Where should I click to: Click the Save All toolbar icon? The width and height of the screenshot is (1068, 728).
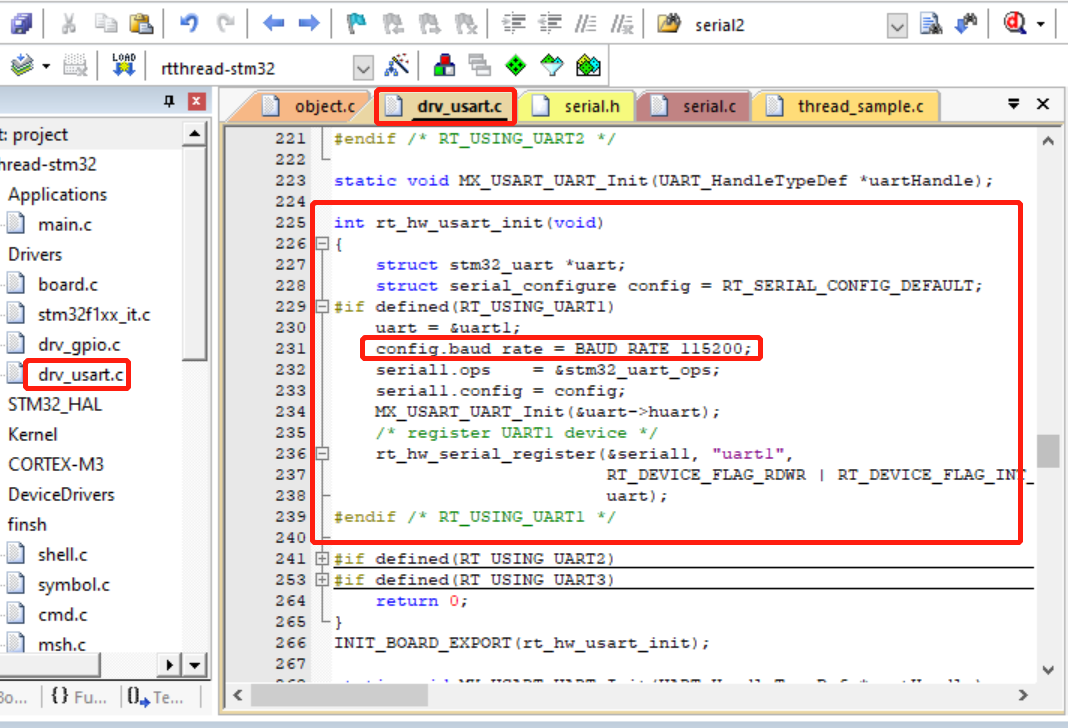[x=22, y=24]
